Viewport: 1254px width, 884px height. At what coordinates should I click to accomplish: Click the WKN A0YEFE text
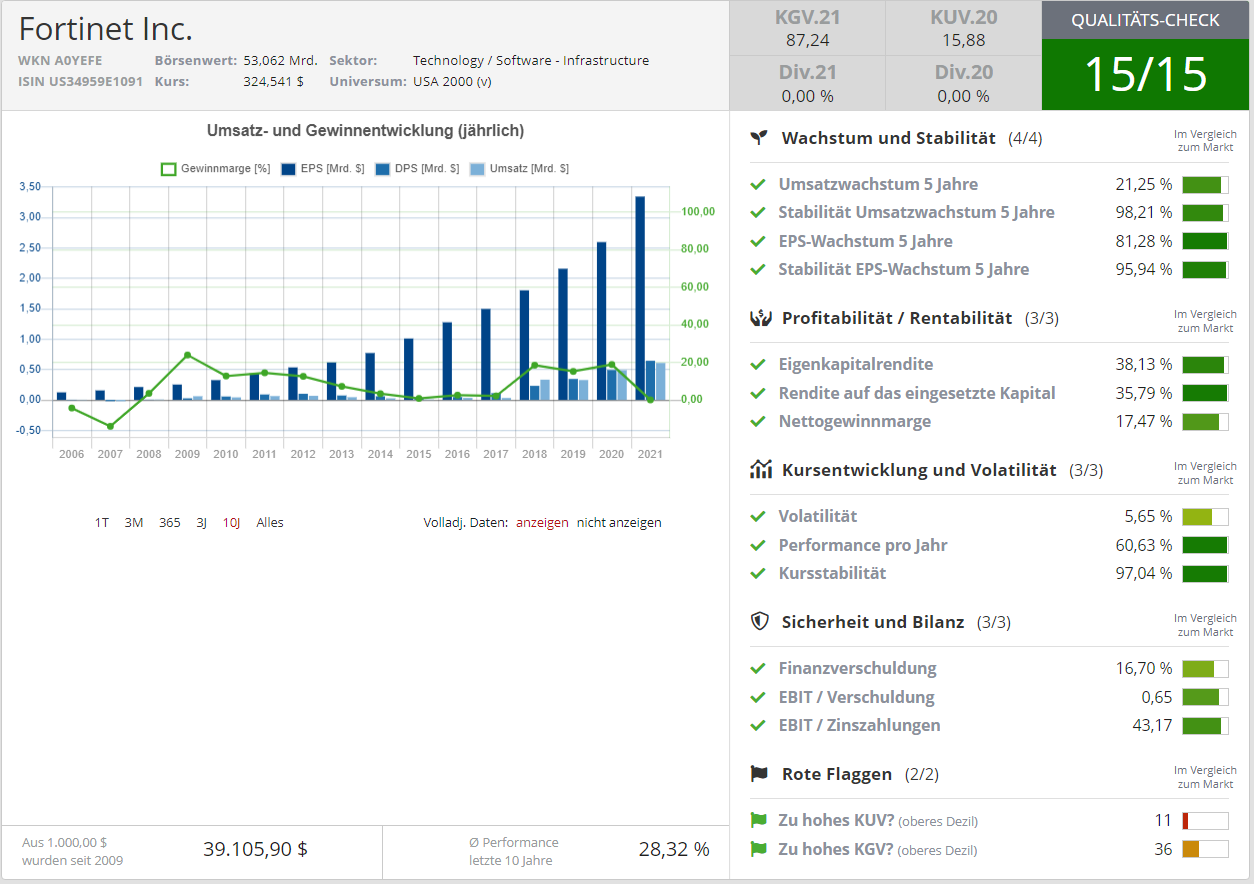point(60,61)
